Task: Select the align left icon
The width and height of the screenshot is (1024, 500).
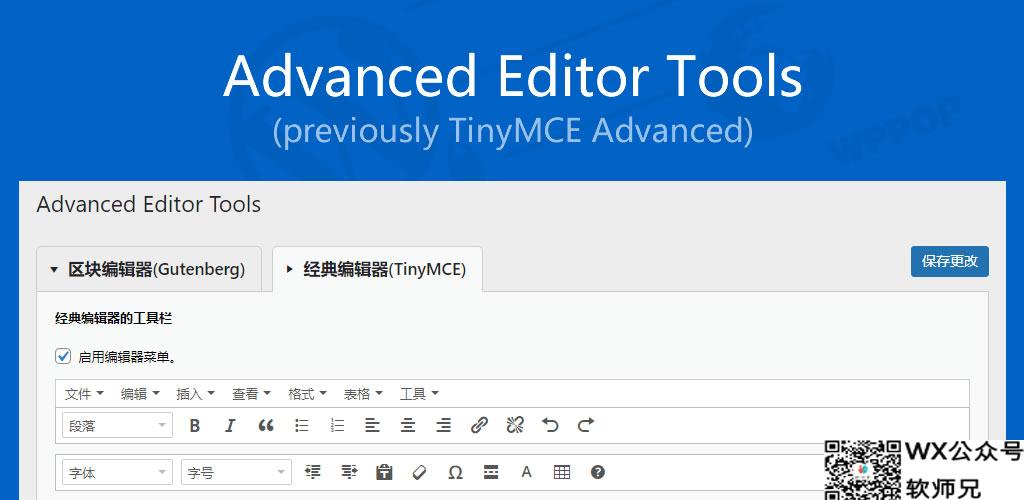Action: coord(372,426)
